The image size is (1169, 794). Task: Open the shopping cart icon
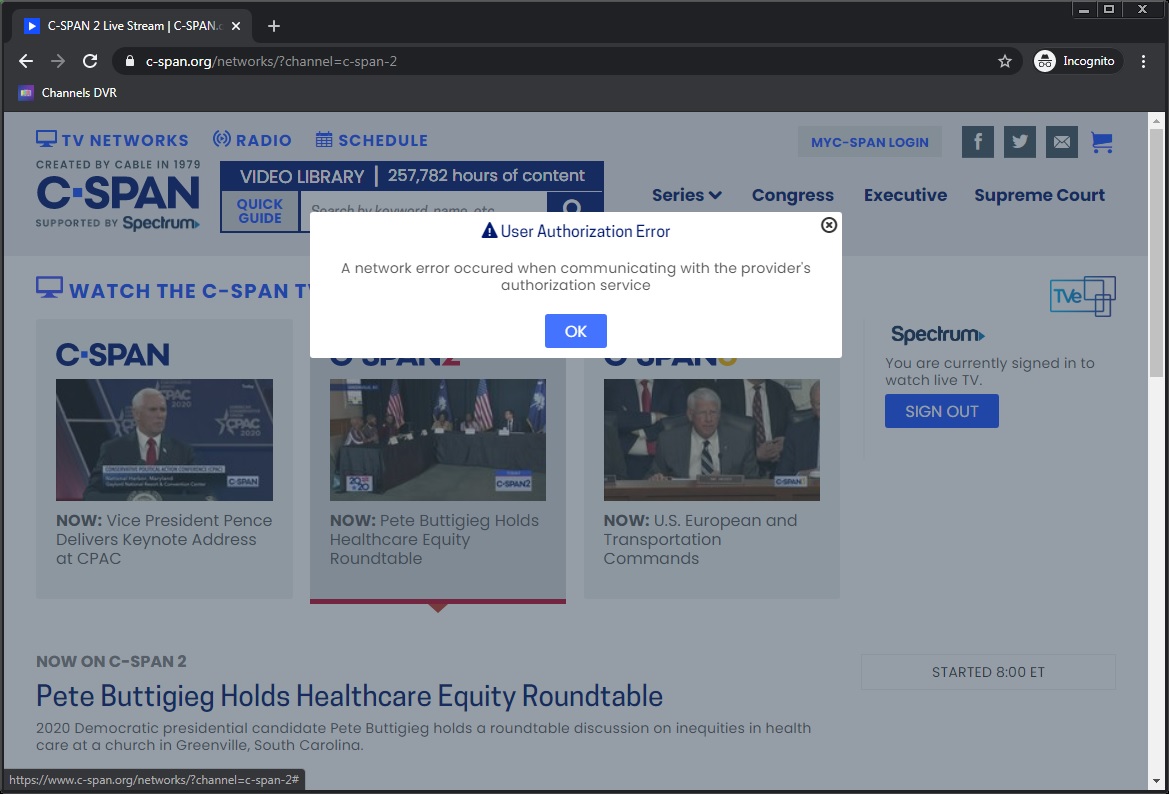tap(1102, 142)
